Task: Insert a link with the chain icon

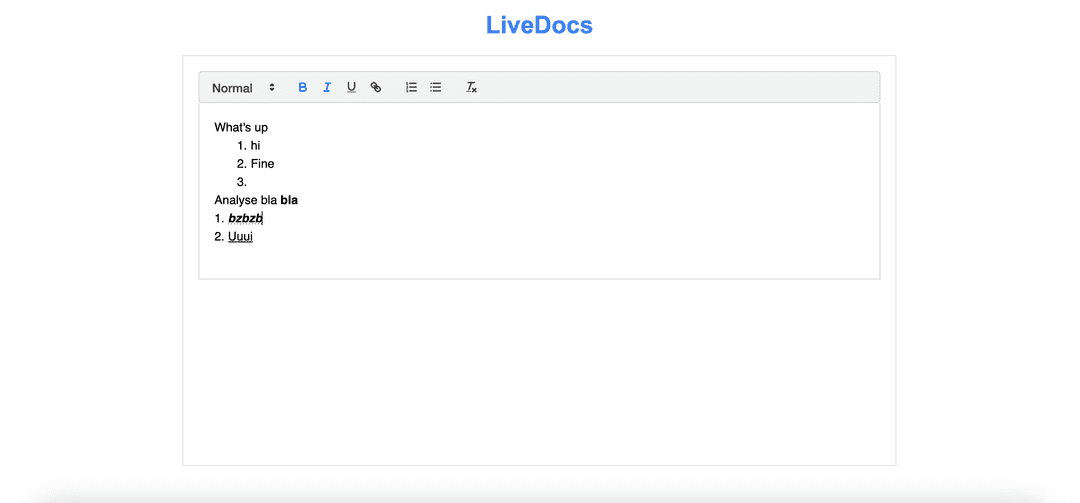Action: (375, 88)
